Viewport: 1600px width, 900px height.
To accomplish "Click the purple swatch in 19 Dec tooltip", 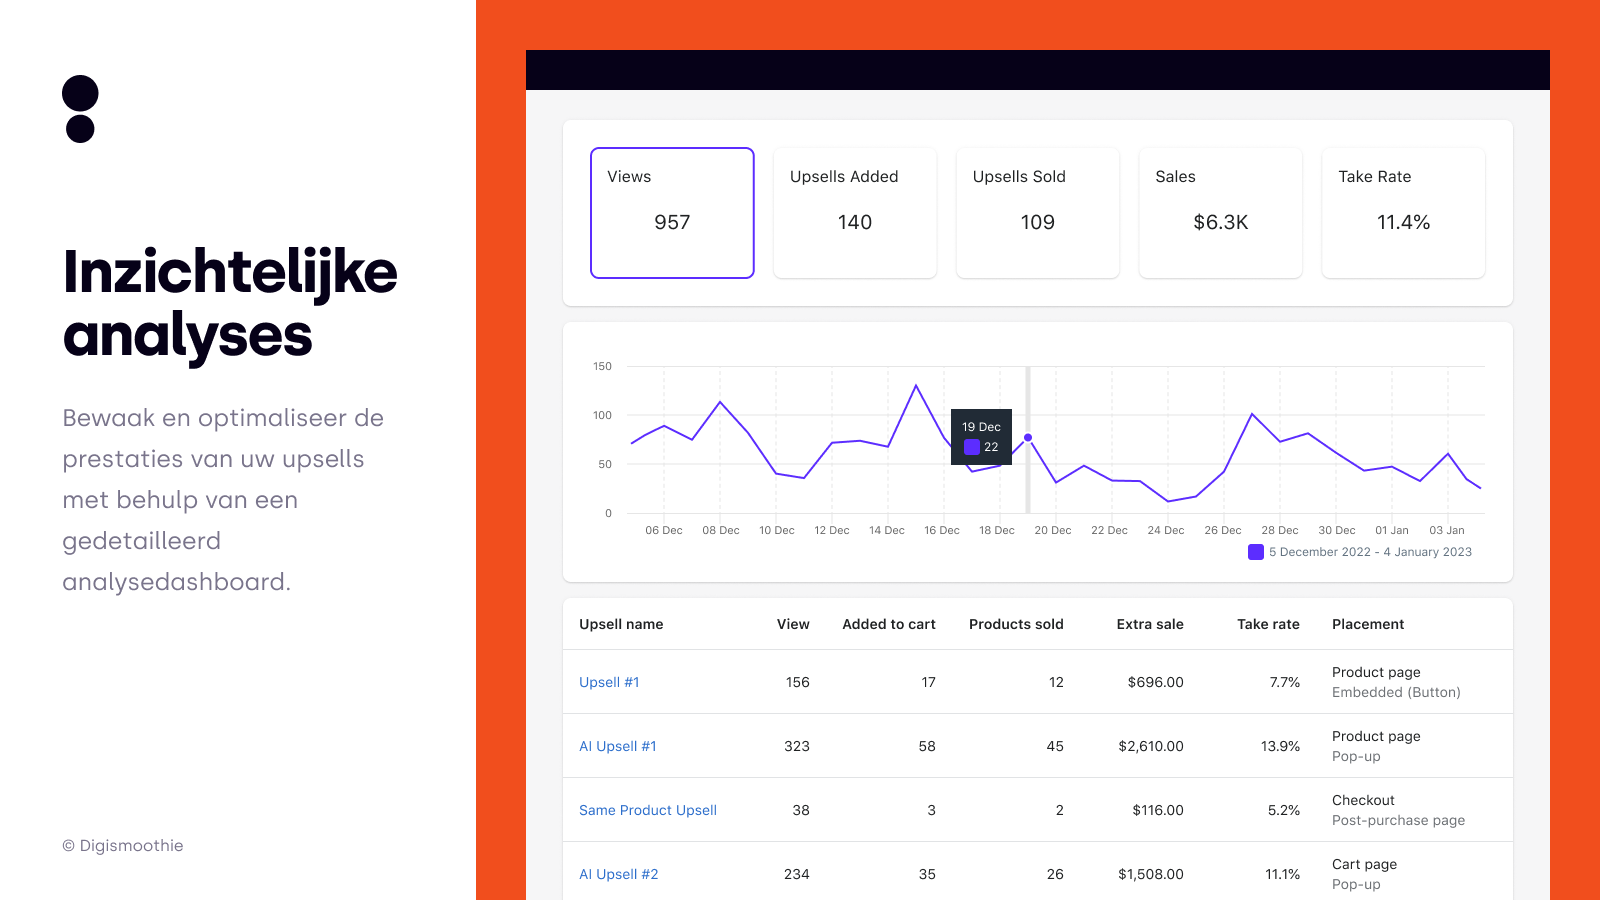I will coord(972,447).
